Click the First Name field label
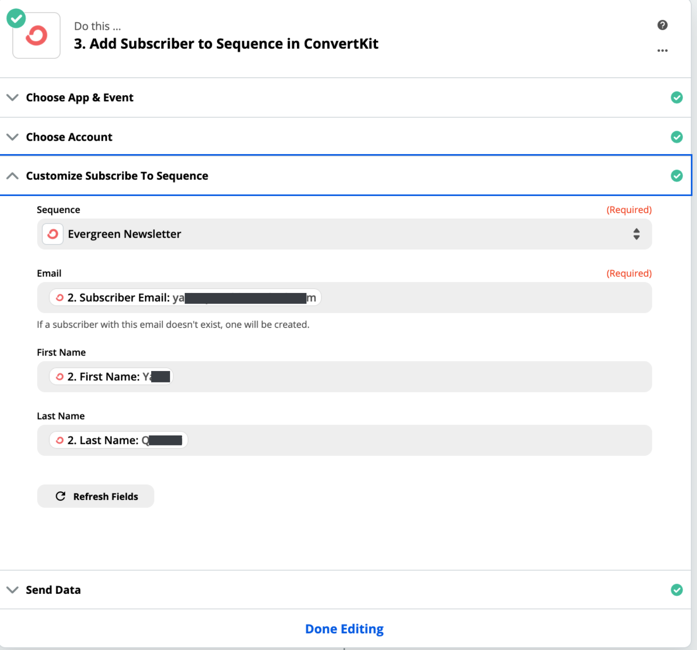Screen dimensions: 697x650 [x=61, y=353]
